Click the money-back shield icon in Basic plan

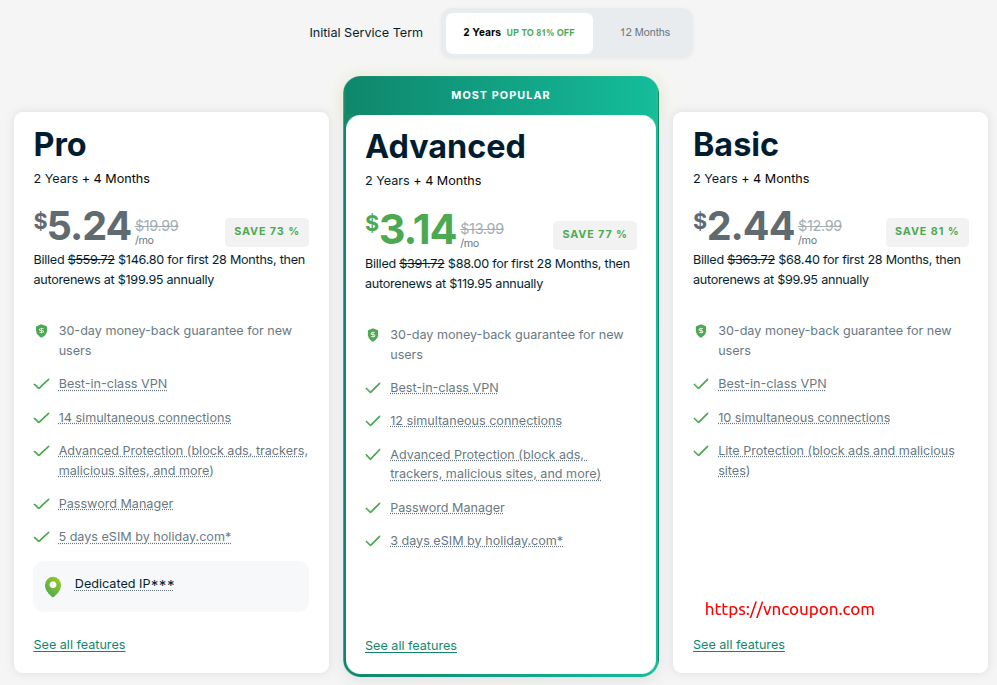point(701,331)
